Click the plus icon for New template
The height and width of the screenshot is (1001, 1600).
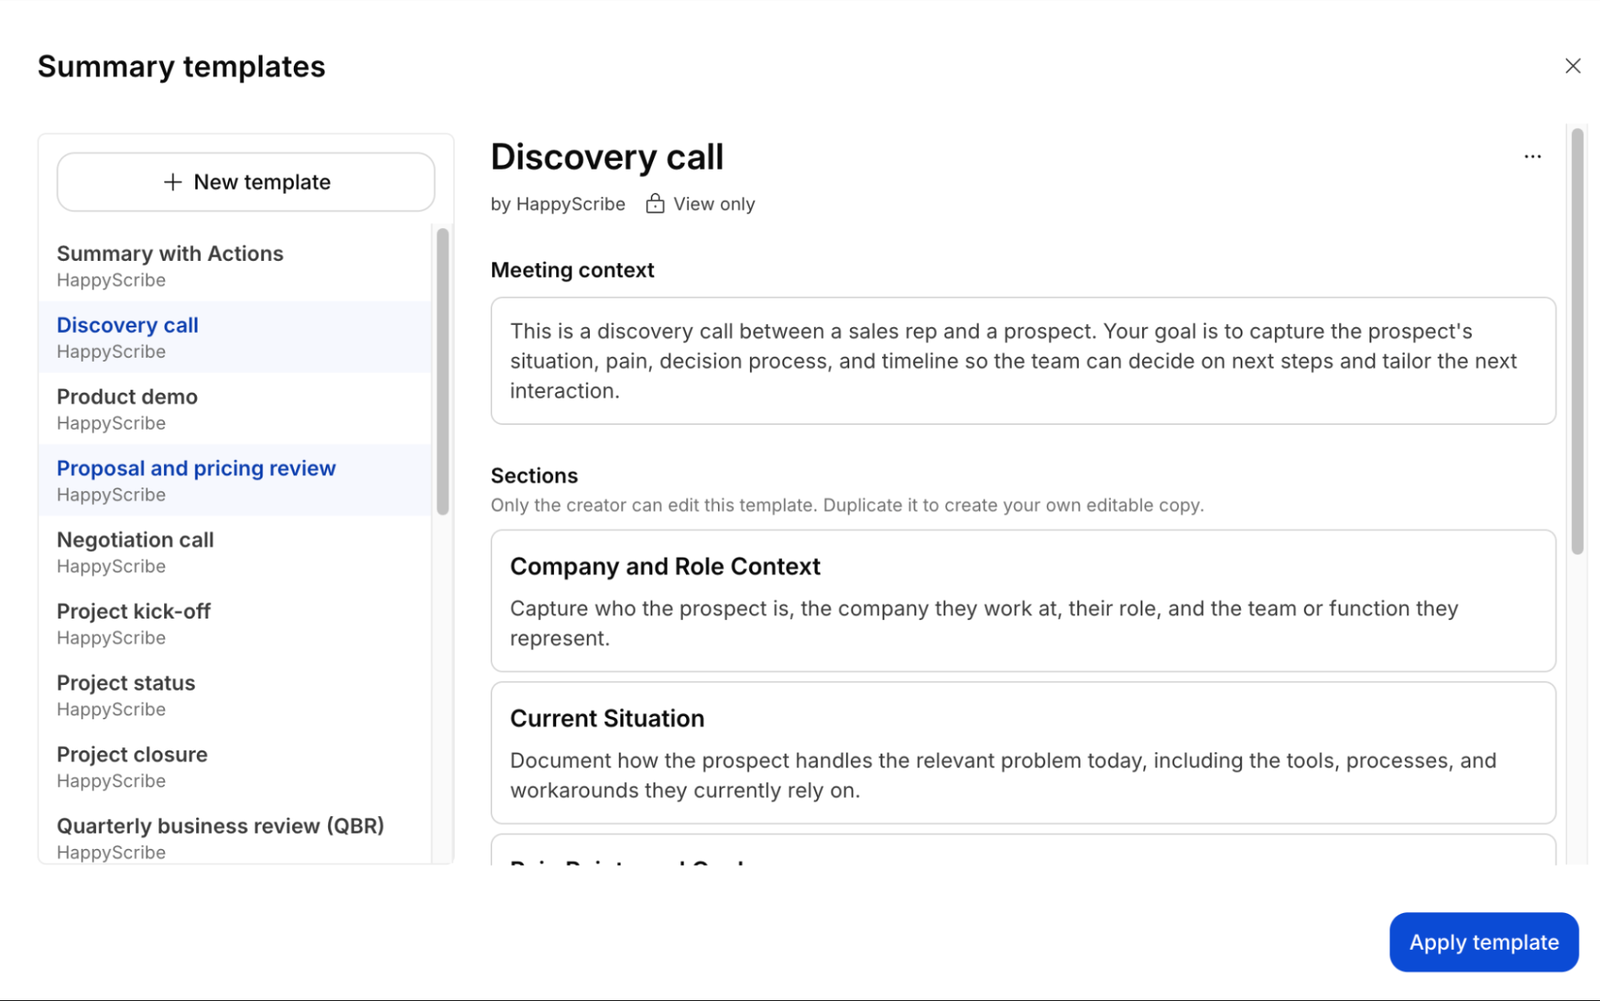[173, 182]
